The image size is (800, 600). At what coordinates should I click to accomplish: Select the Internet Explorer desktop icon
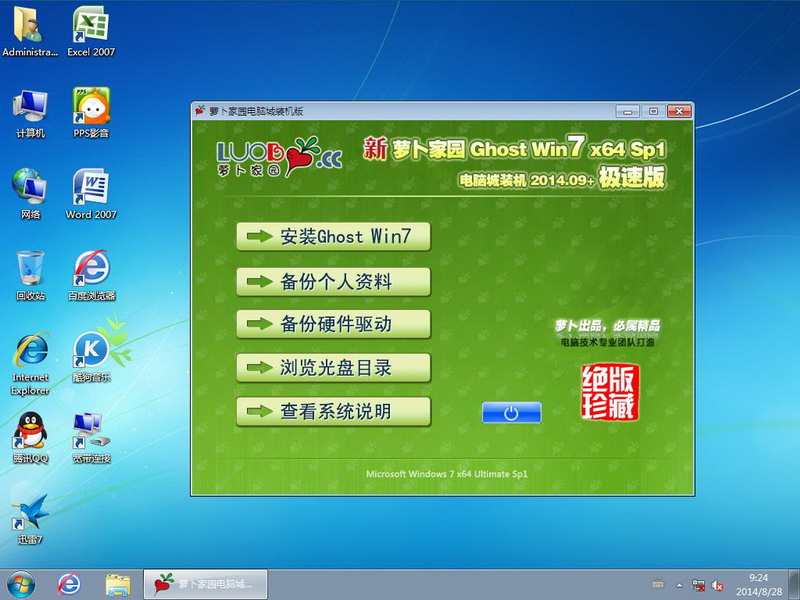point(31,363)
